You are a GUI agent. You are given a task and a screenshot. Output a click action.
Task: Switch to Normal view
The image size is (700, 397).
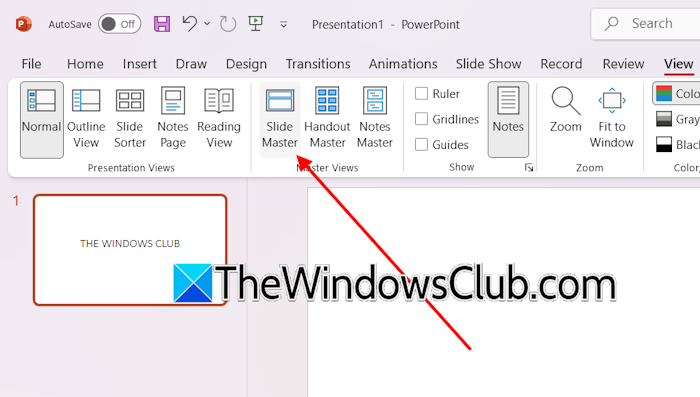42,119
